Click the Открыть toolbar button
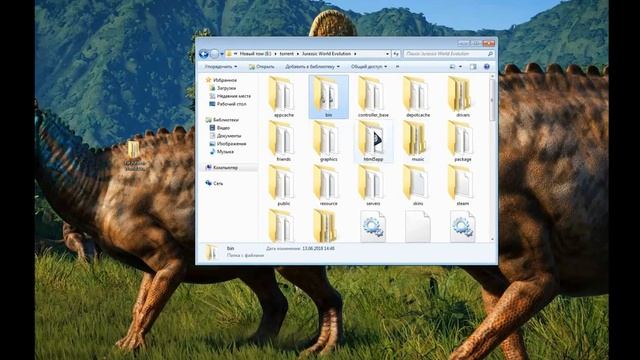This screenshot has height=360, width=640. pyautogui.click(x=262, y=67)
